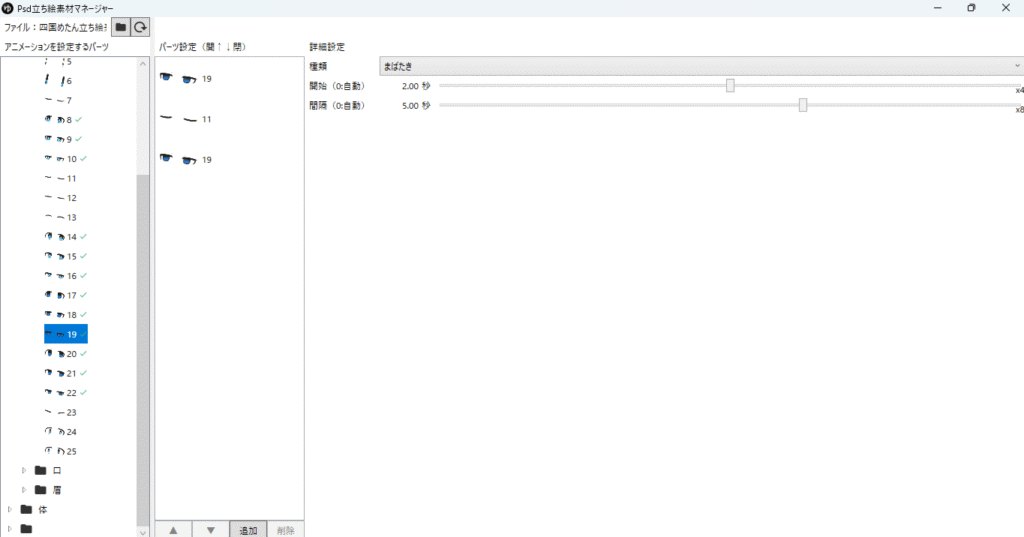Click the 間隔 slider handle
Screen dimensions: 1024x537
pos(803,105)
